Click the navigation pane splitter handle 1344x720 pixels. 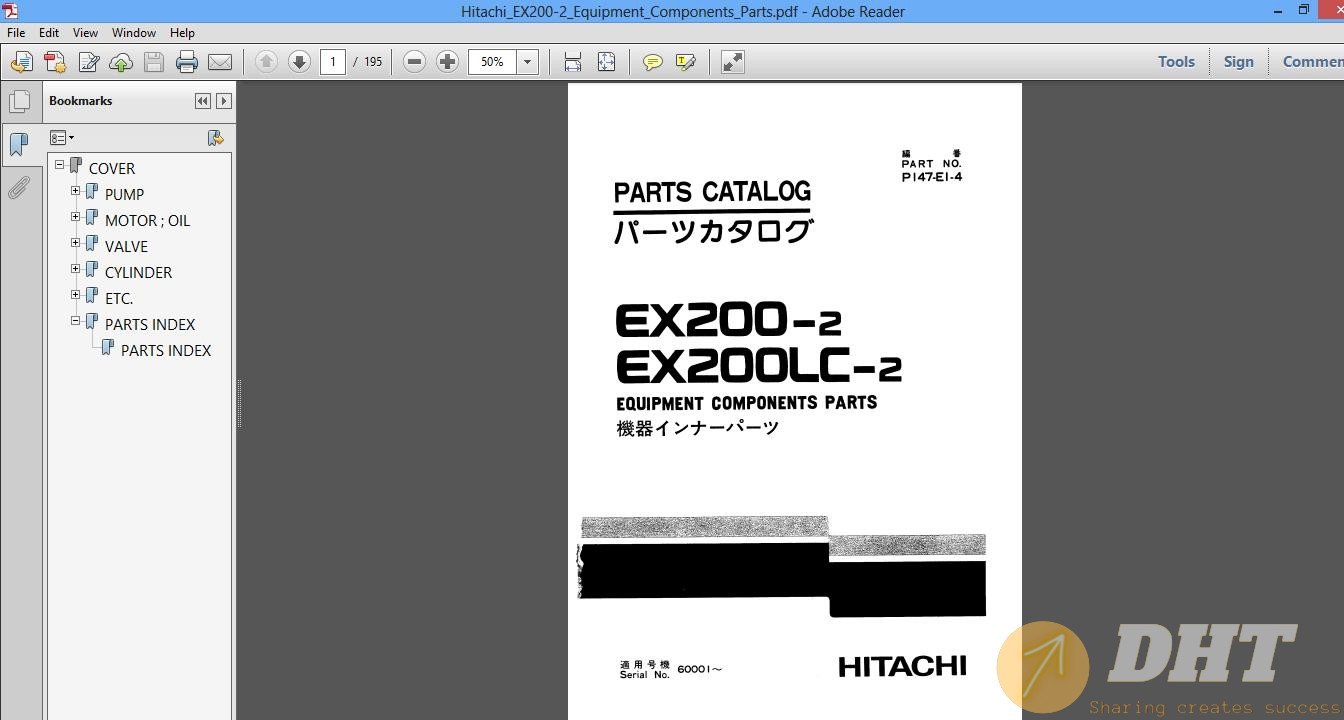click(x=239, y=403)
